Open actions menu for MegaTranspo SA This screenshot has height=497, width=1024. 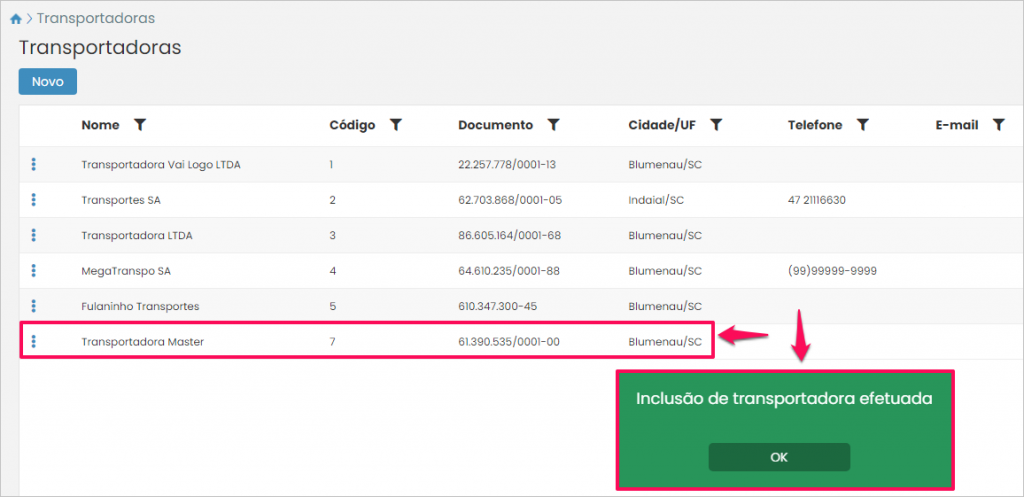[34, 271]
